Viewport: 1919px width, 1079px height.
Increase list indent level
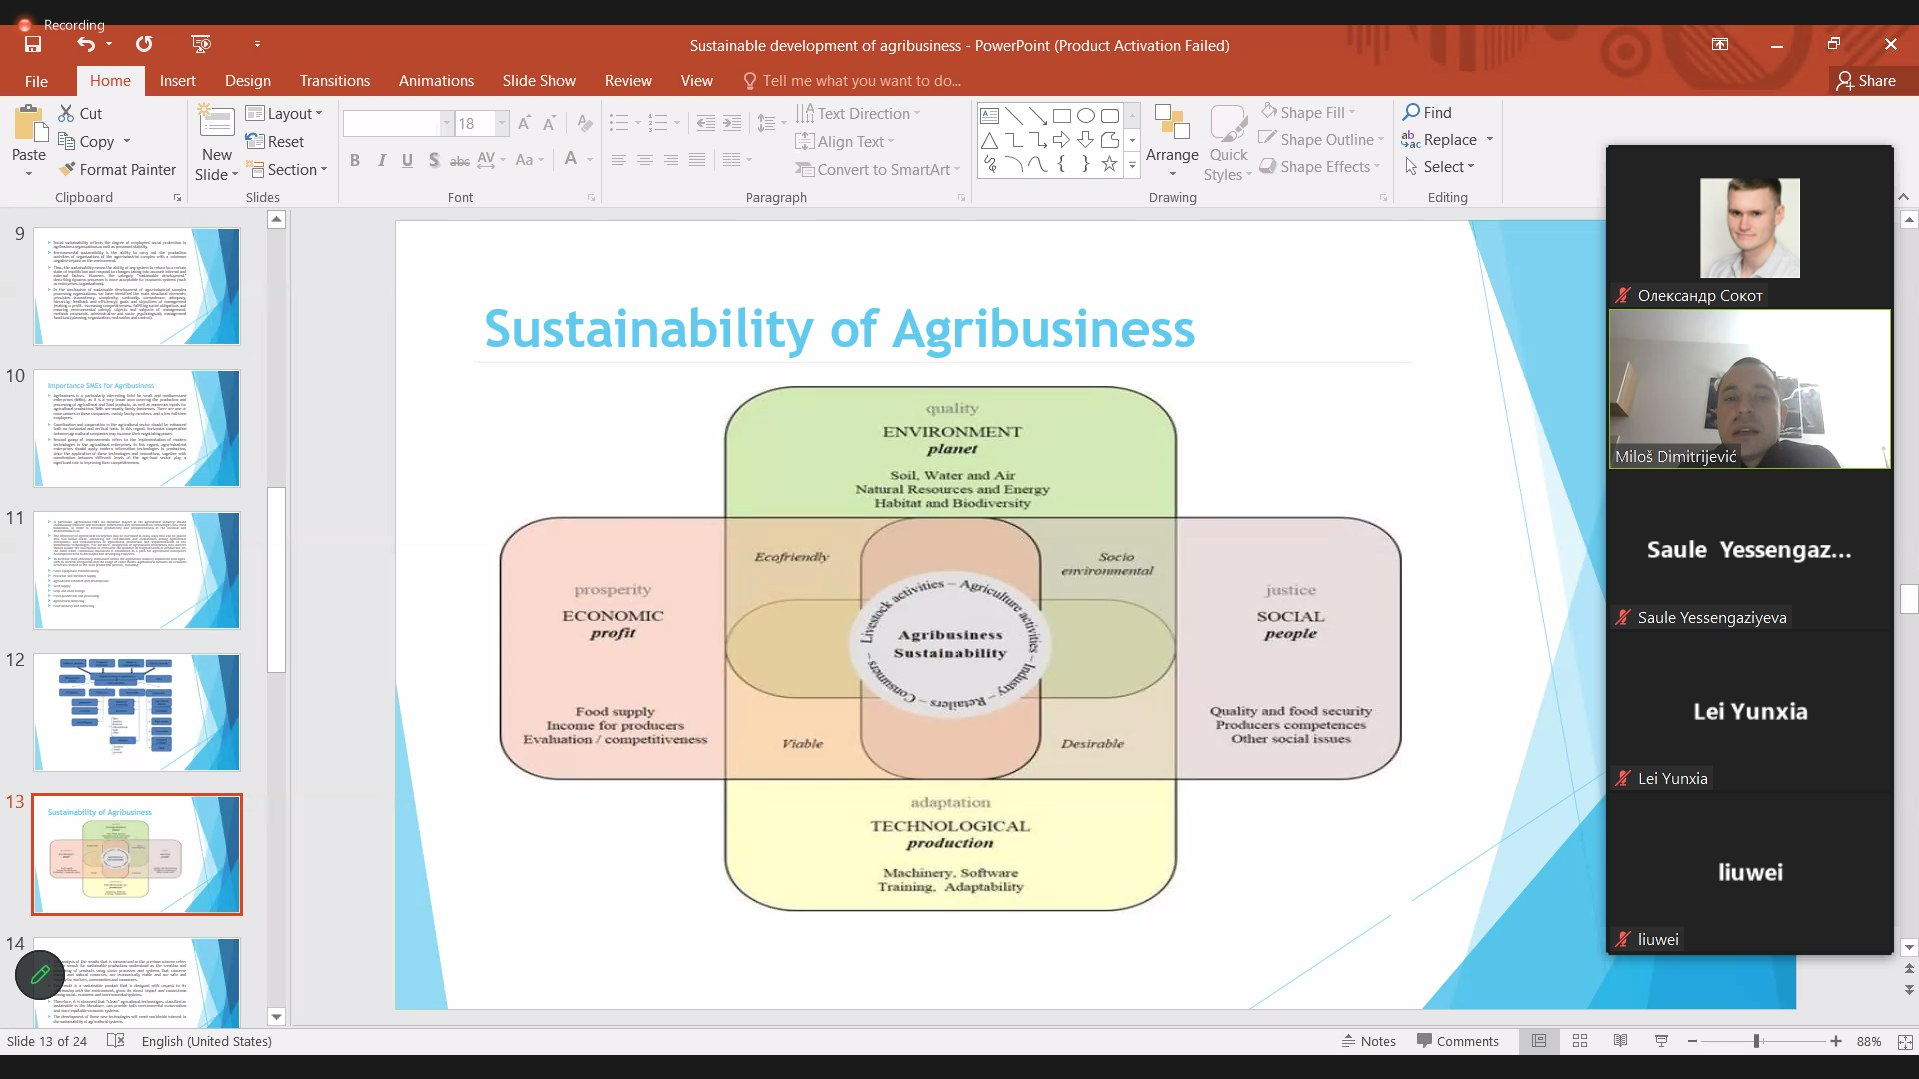click(732, 123)
